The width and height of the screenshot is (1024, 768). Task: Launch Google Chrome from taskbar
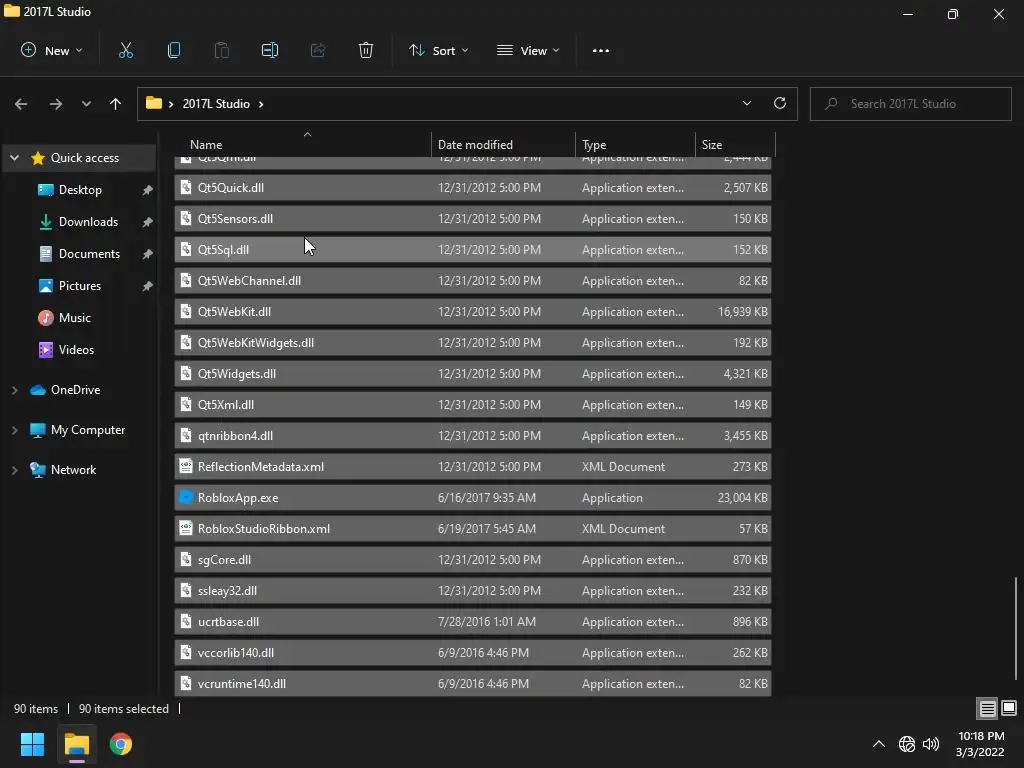tap(120, 744)
